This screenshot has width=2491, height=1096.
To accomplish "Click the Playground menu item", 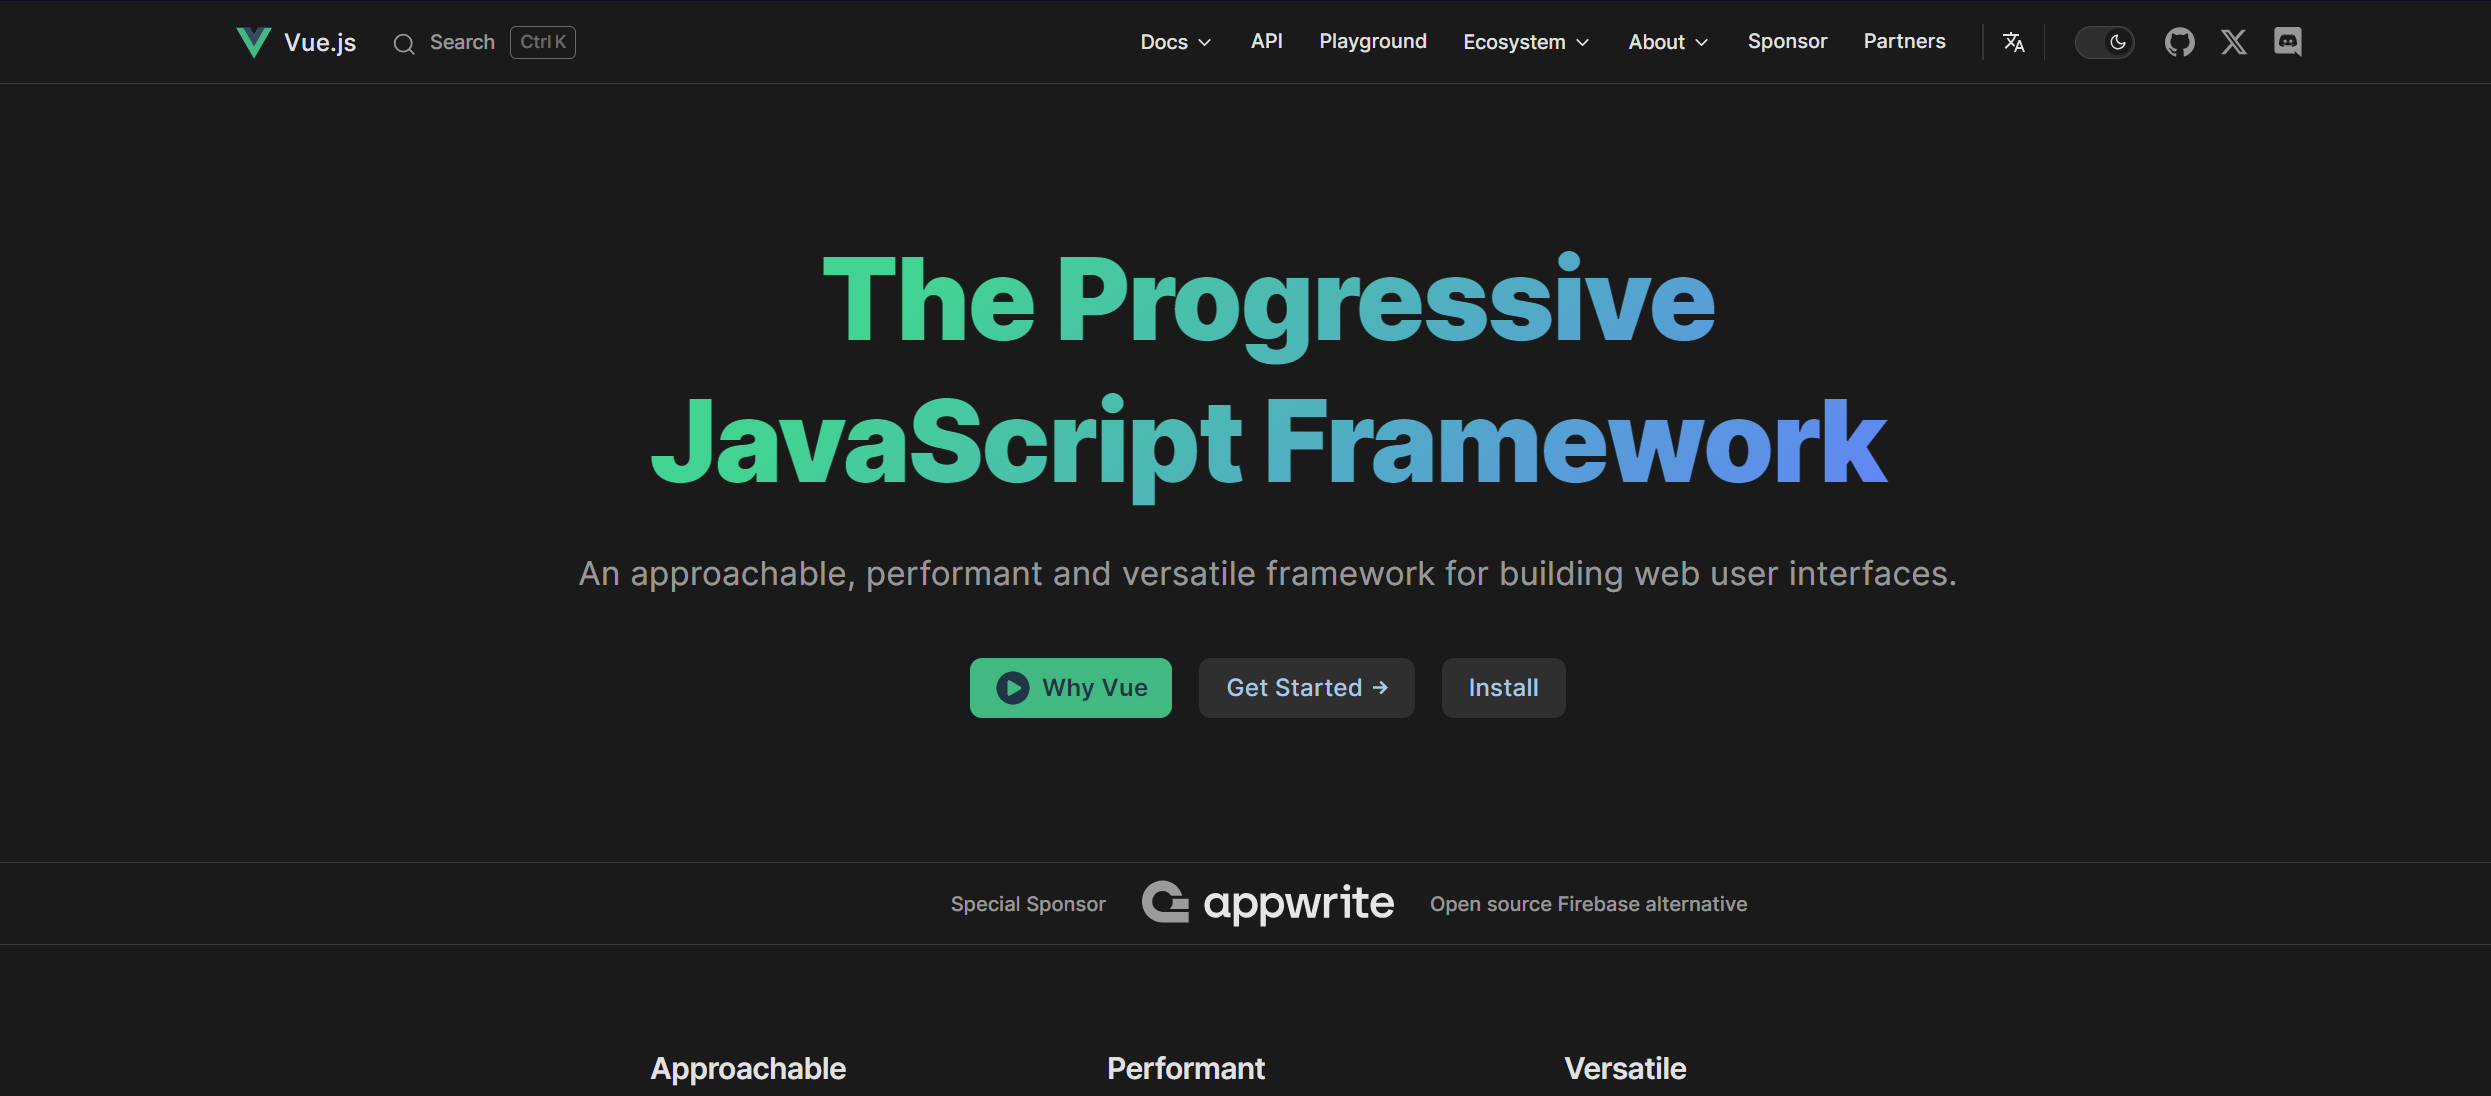I will coord(1373,41).
